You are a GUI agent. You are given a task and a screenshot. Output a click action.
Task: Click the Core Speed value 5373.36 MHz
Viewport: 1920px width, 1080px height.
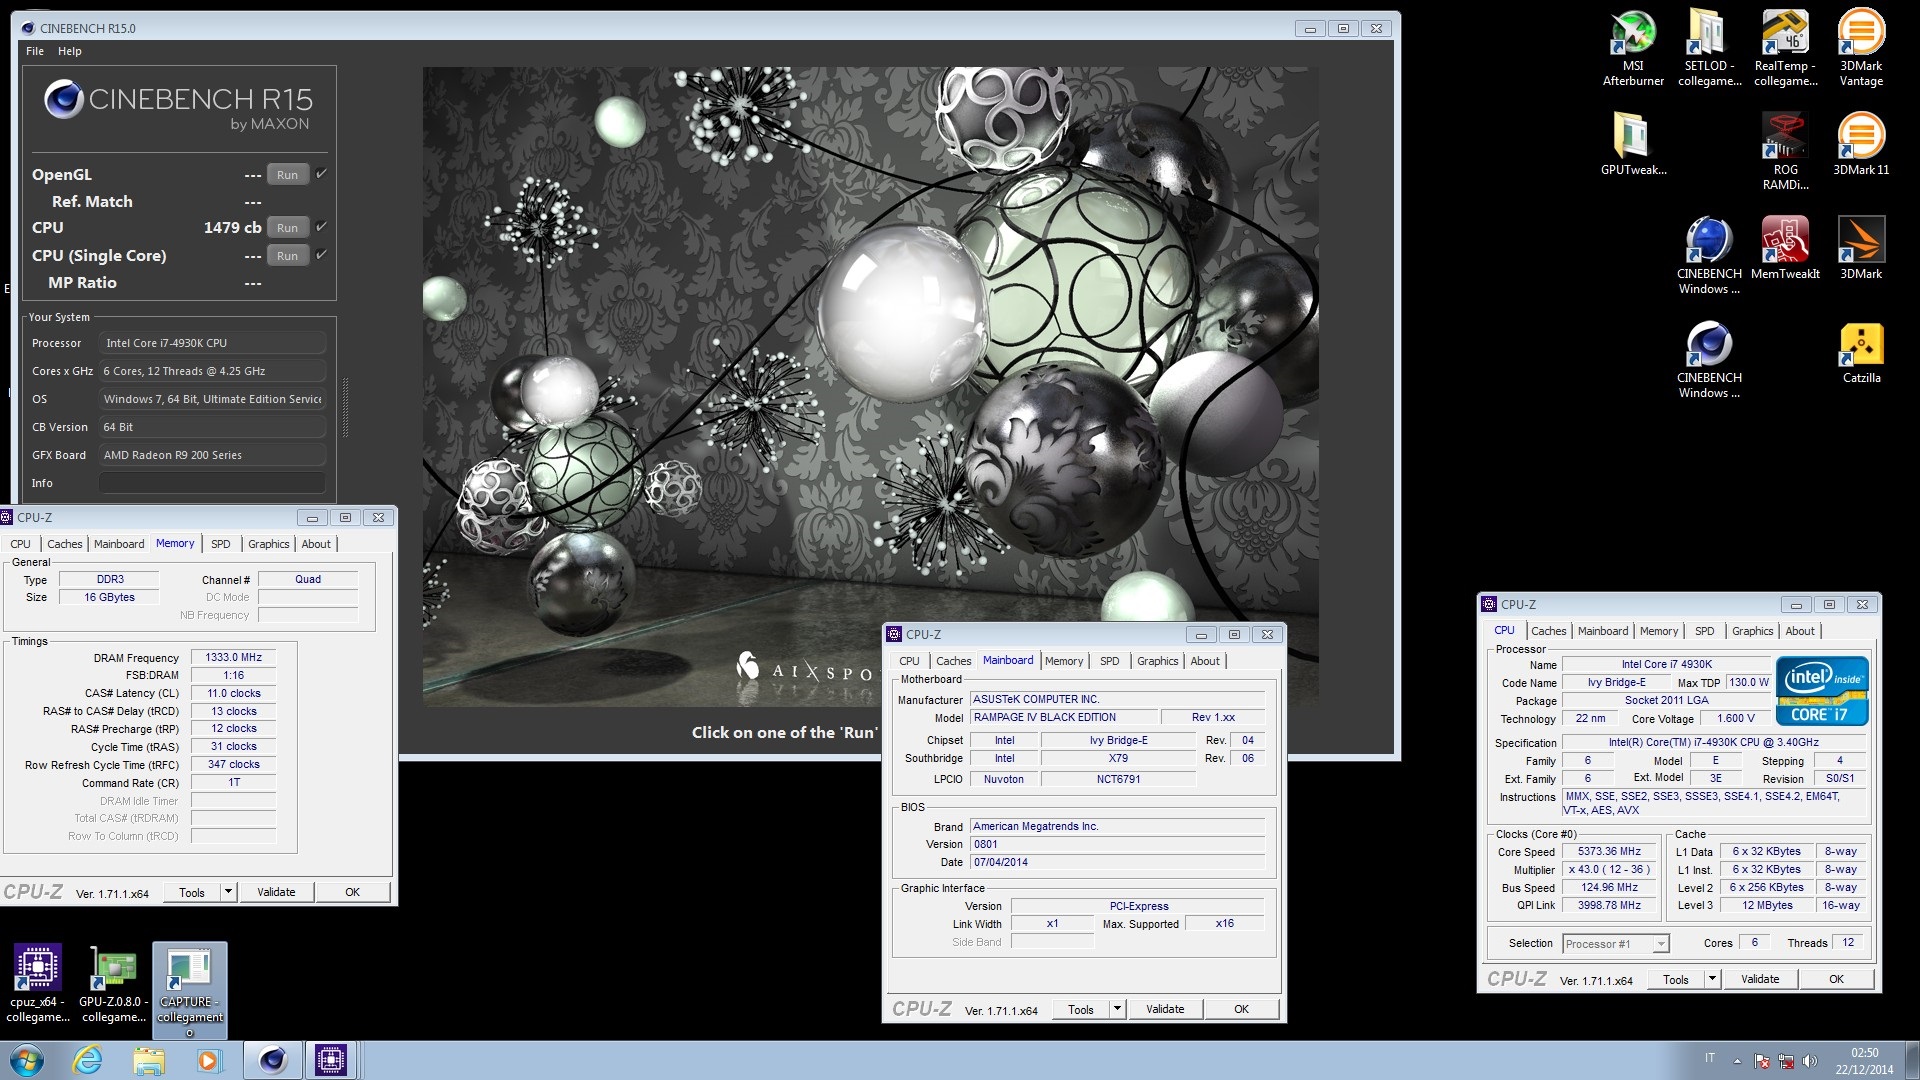click(x=1609, y=852)
